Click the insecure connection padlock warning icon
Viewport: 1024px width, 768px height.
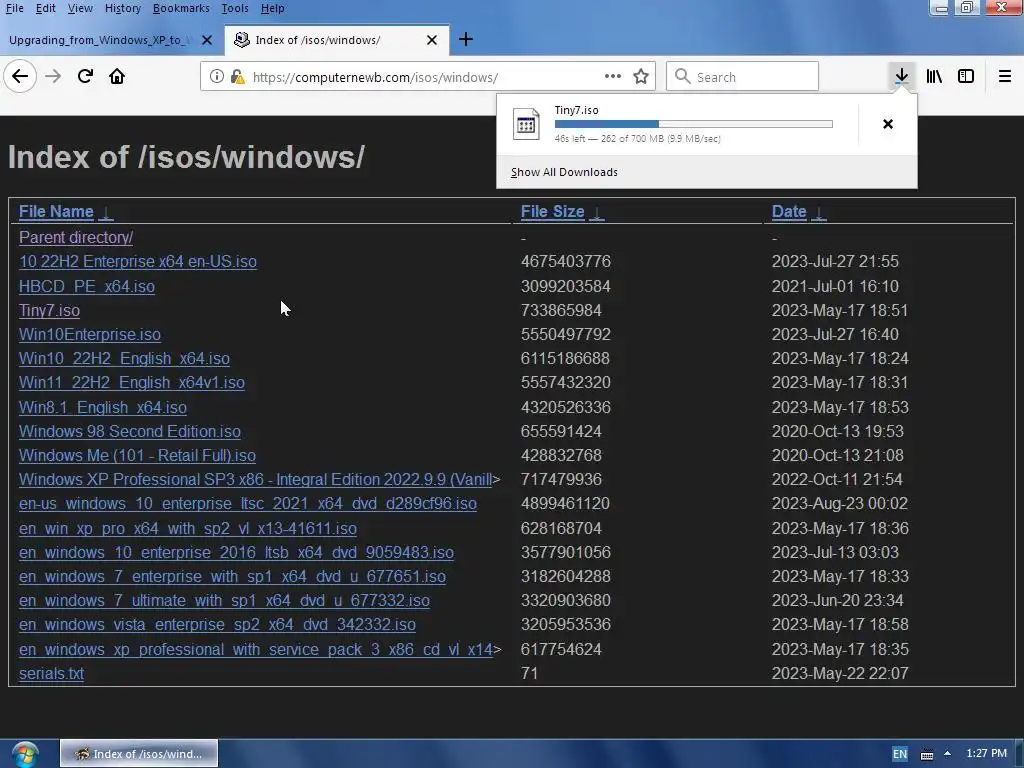(238, 77)
